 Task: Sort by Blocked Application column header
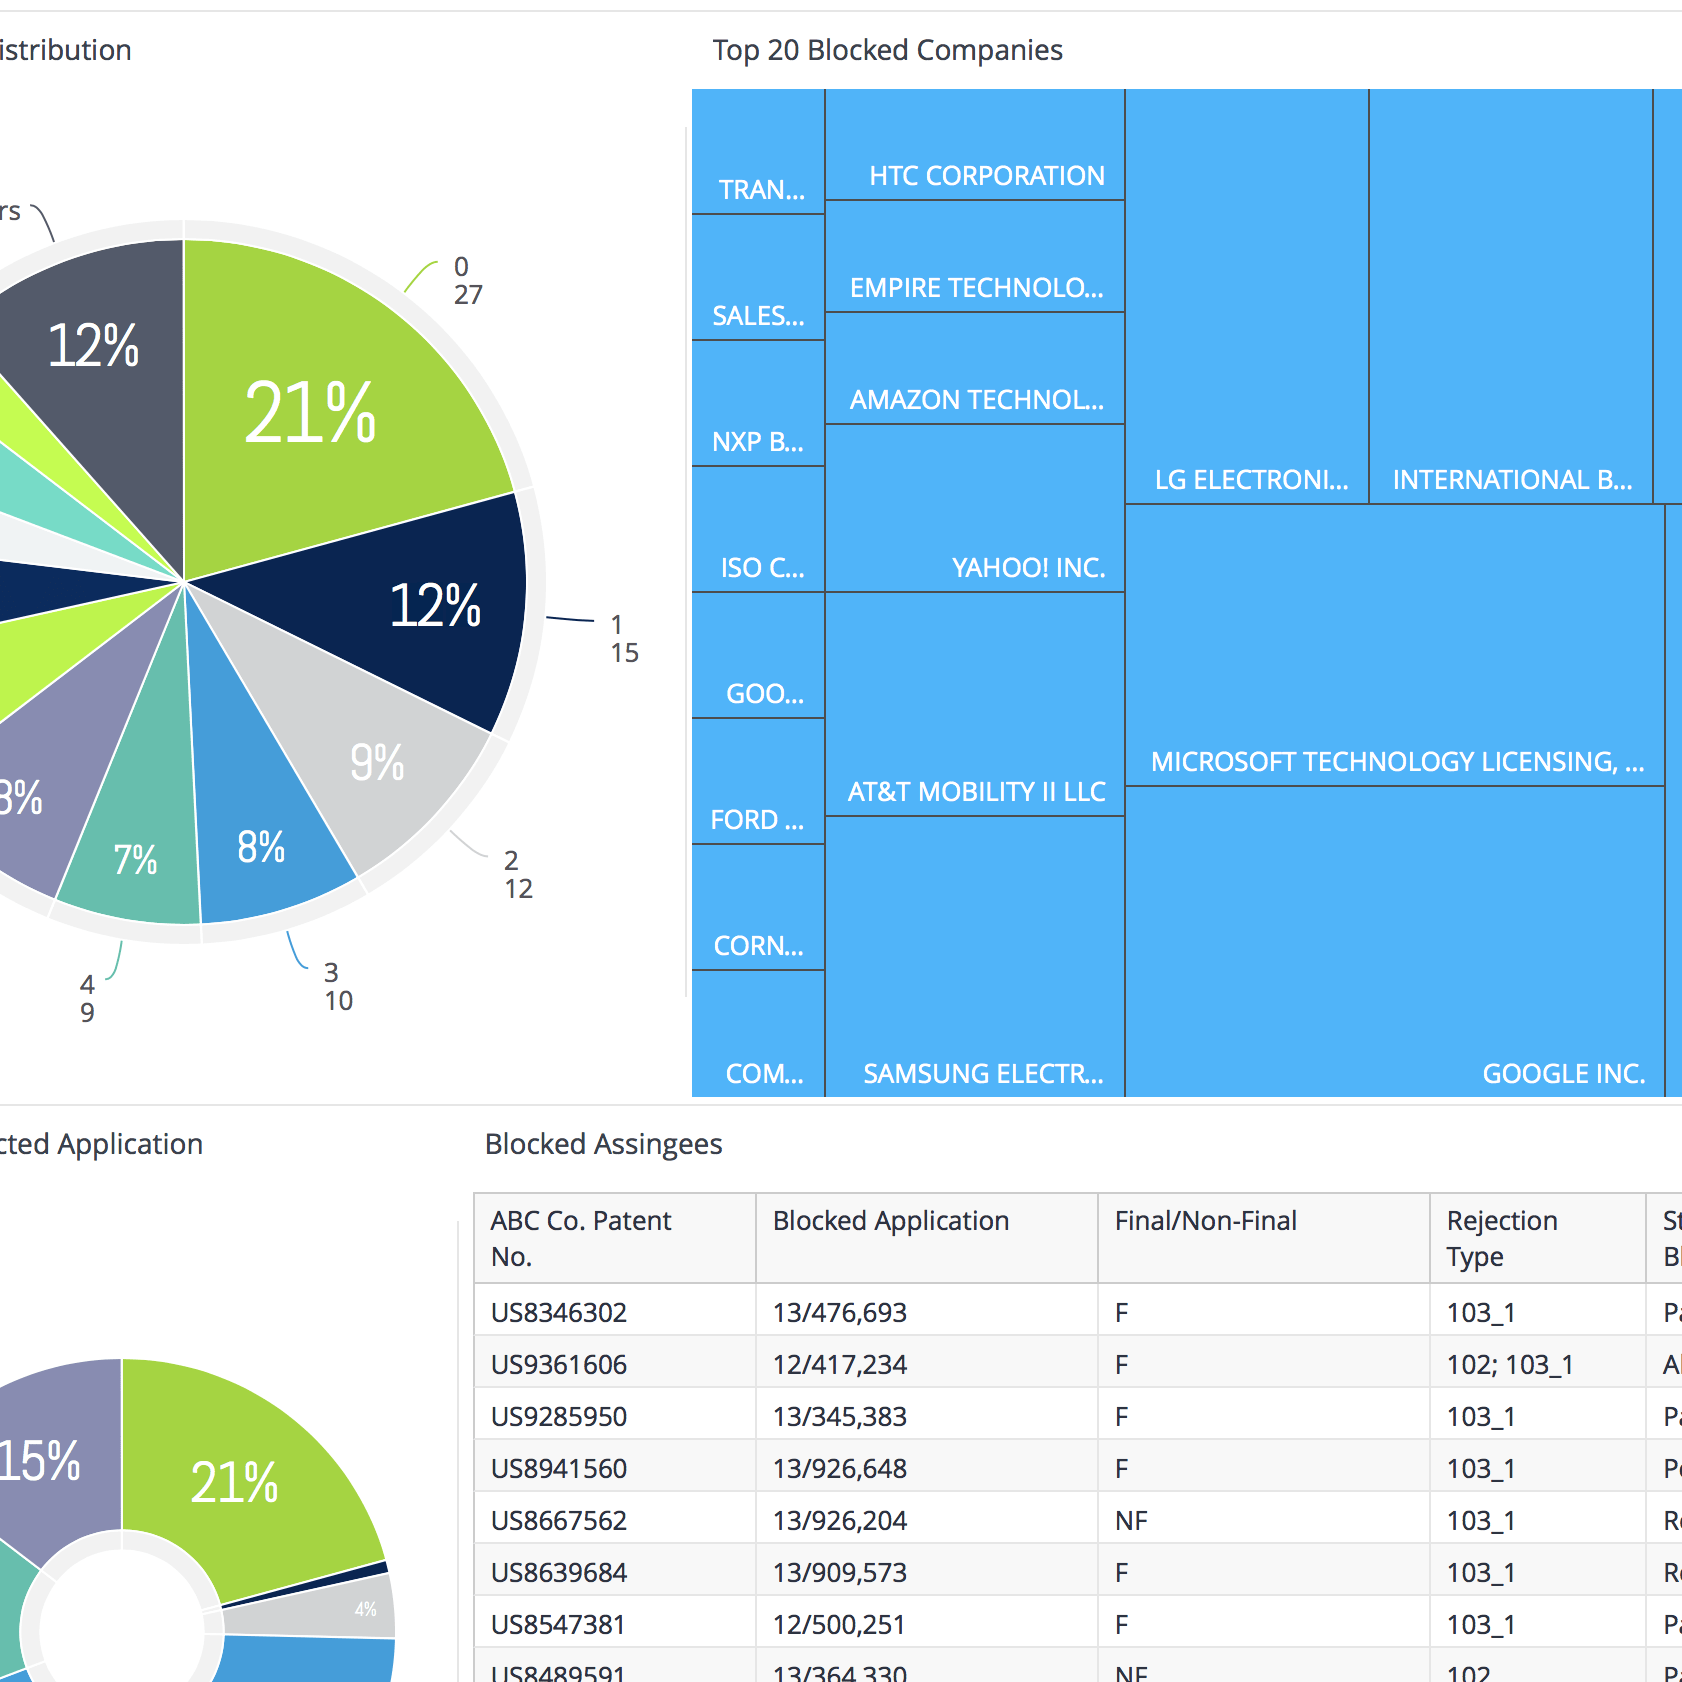pos(927,1238)
